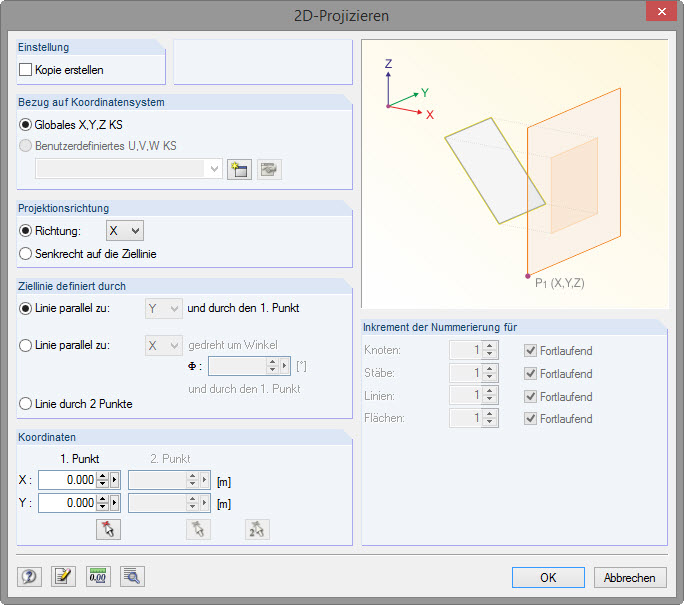Pick the 1st point graphically with cursor icon
684x605 pixels.
coord(108,530)
